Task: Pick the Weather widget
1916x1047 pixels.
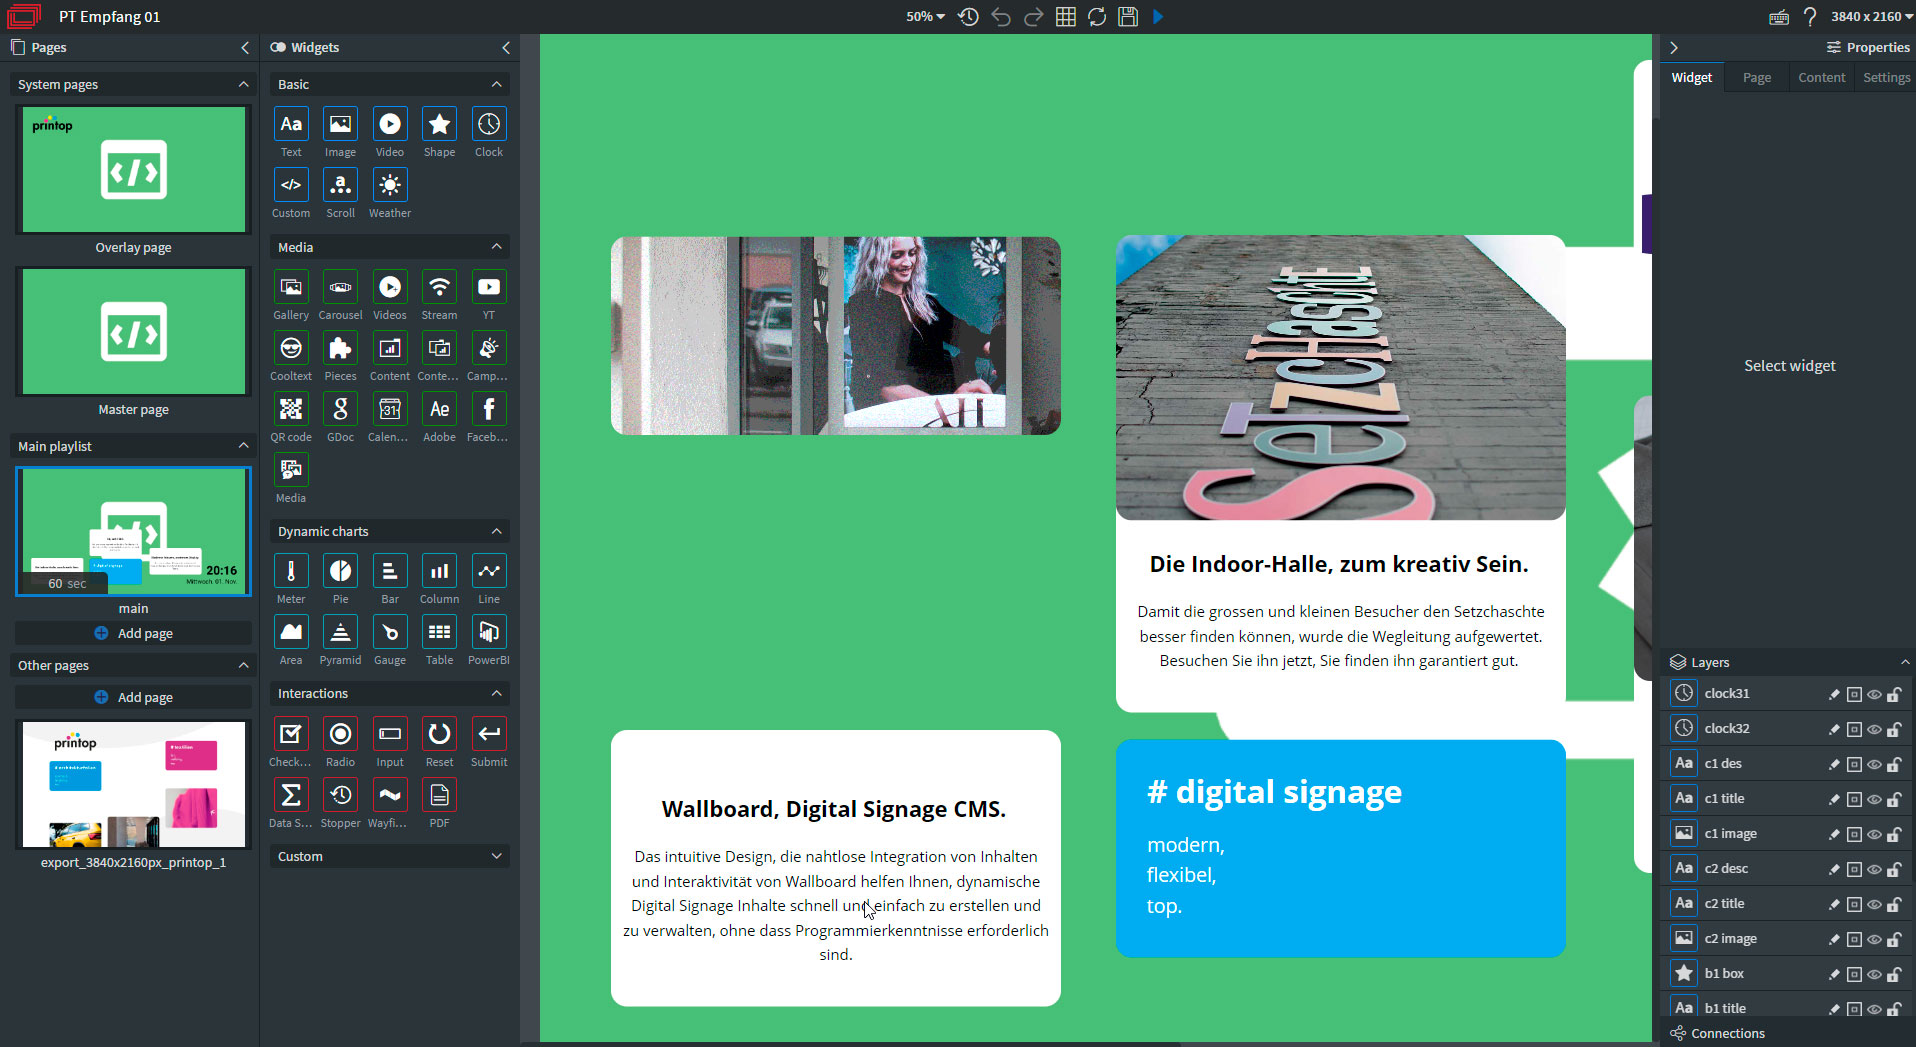Action: click(x=390, y=186)
